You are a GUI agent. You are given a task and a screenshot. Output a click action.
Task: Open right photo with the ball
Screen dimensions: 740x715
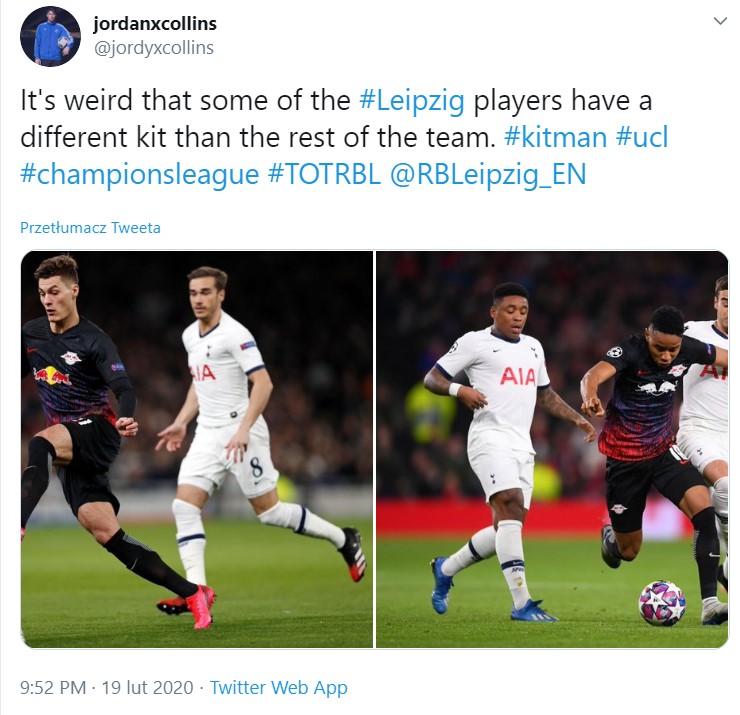pyautogui.click(x=552, y=449)
